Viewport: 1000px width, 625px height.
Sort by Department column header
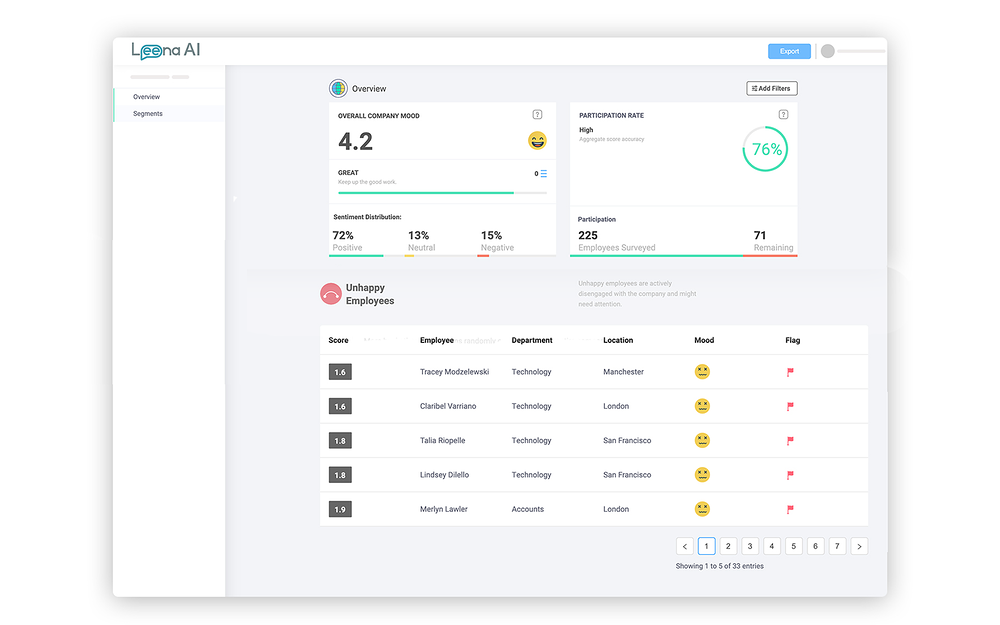(532, 341)
